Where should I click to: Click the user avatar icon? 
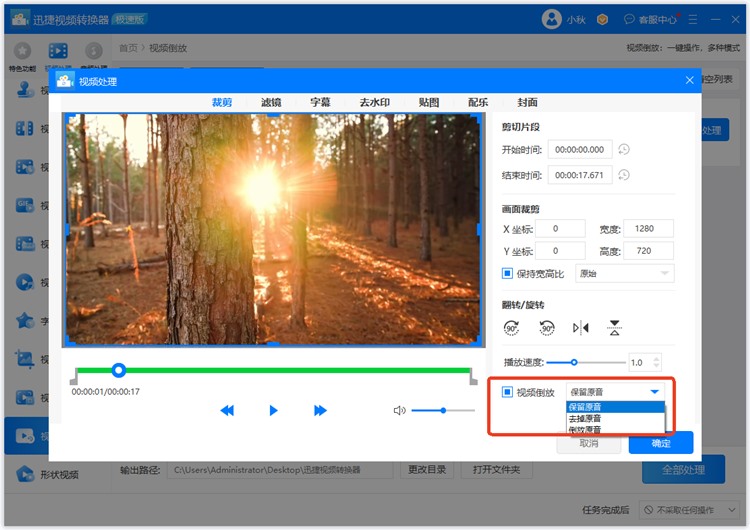(551, 19)
